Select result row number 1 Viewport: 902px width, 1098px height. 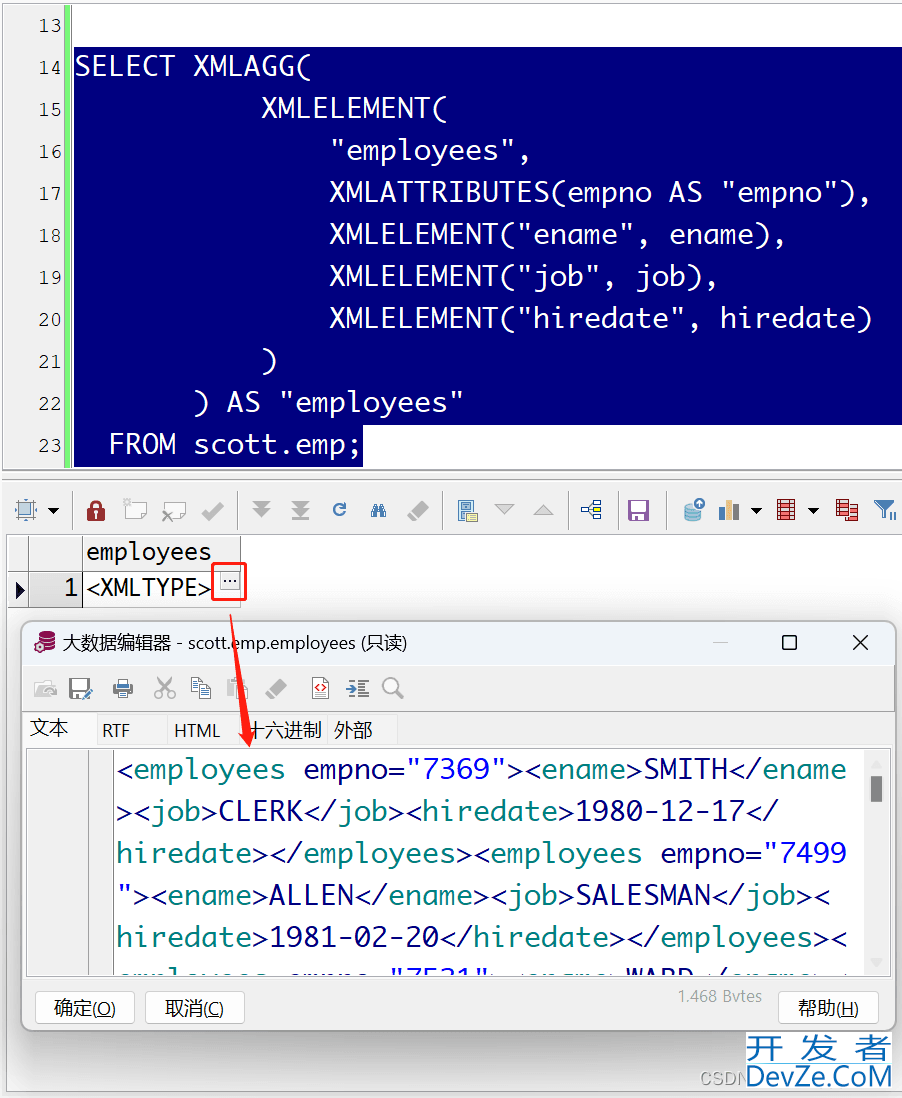point(55,588)
